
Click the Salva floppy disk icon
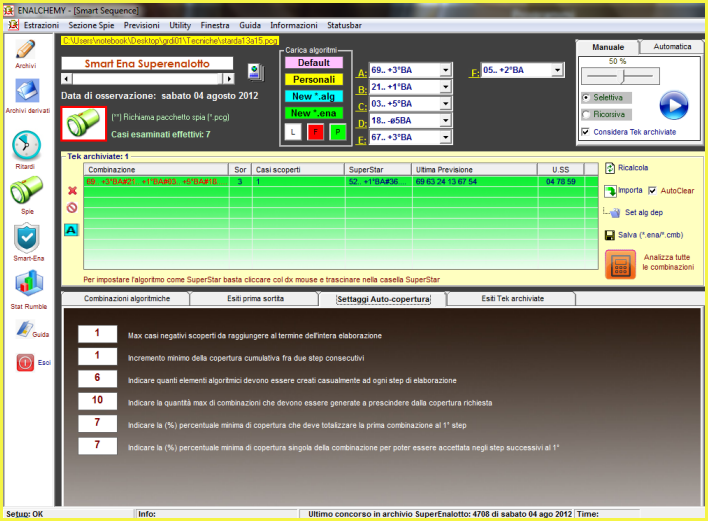(610, 235)
